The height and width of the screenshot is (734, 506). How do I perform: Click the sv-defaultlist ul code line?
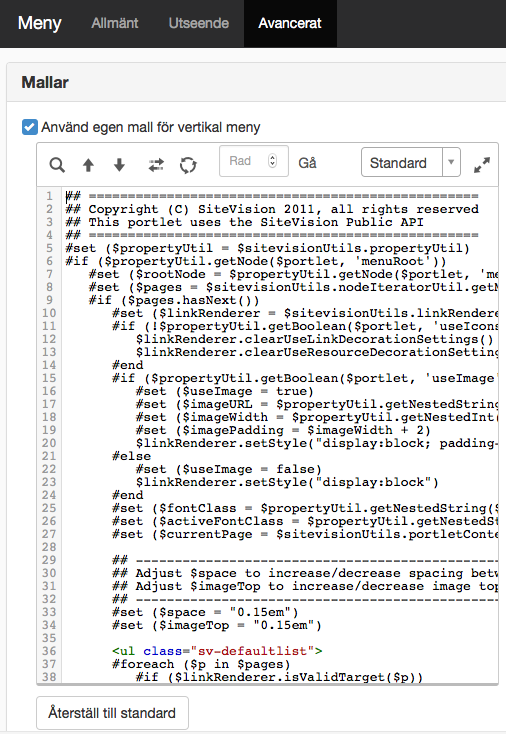pyautogui.click(x=217, y=651)
